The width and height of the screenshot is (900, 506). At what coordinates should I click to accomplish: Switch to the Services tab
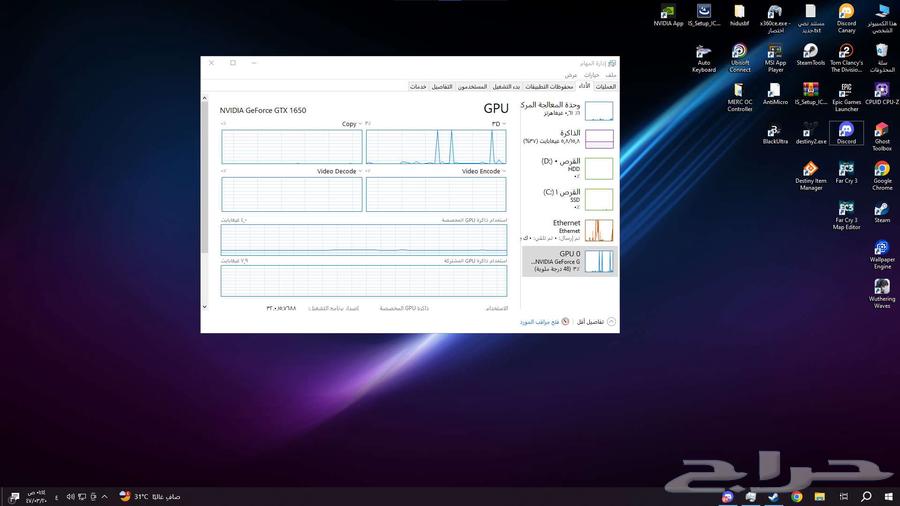(418, 87)
